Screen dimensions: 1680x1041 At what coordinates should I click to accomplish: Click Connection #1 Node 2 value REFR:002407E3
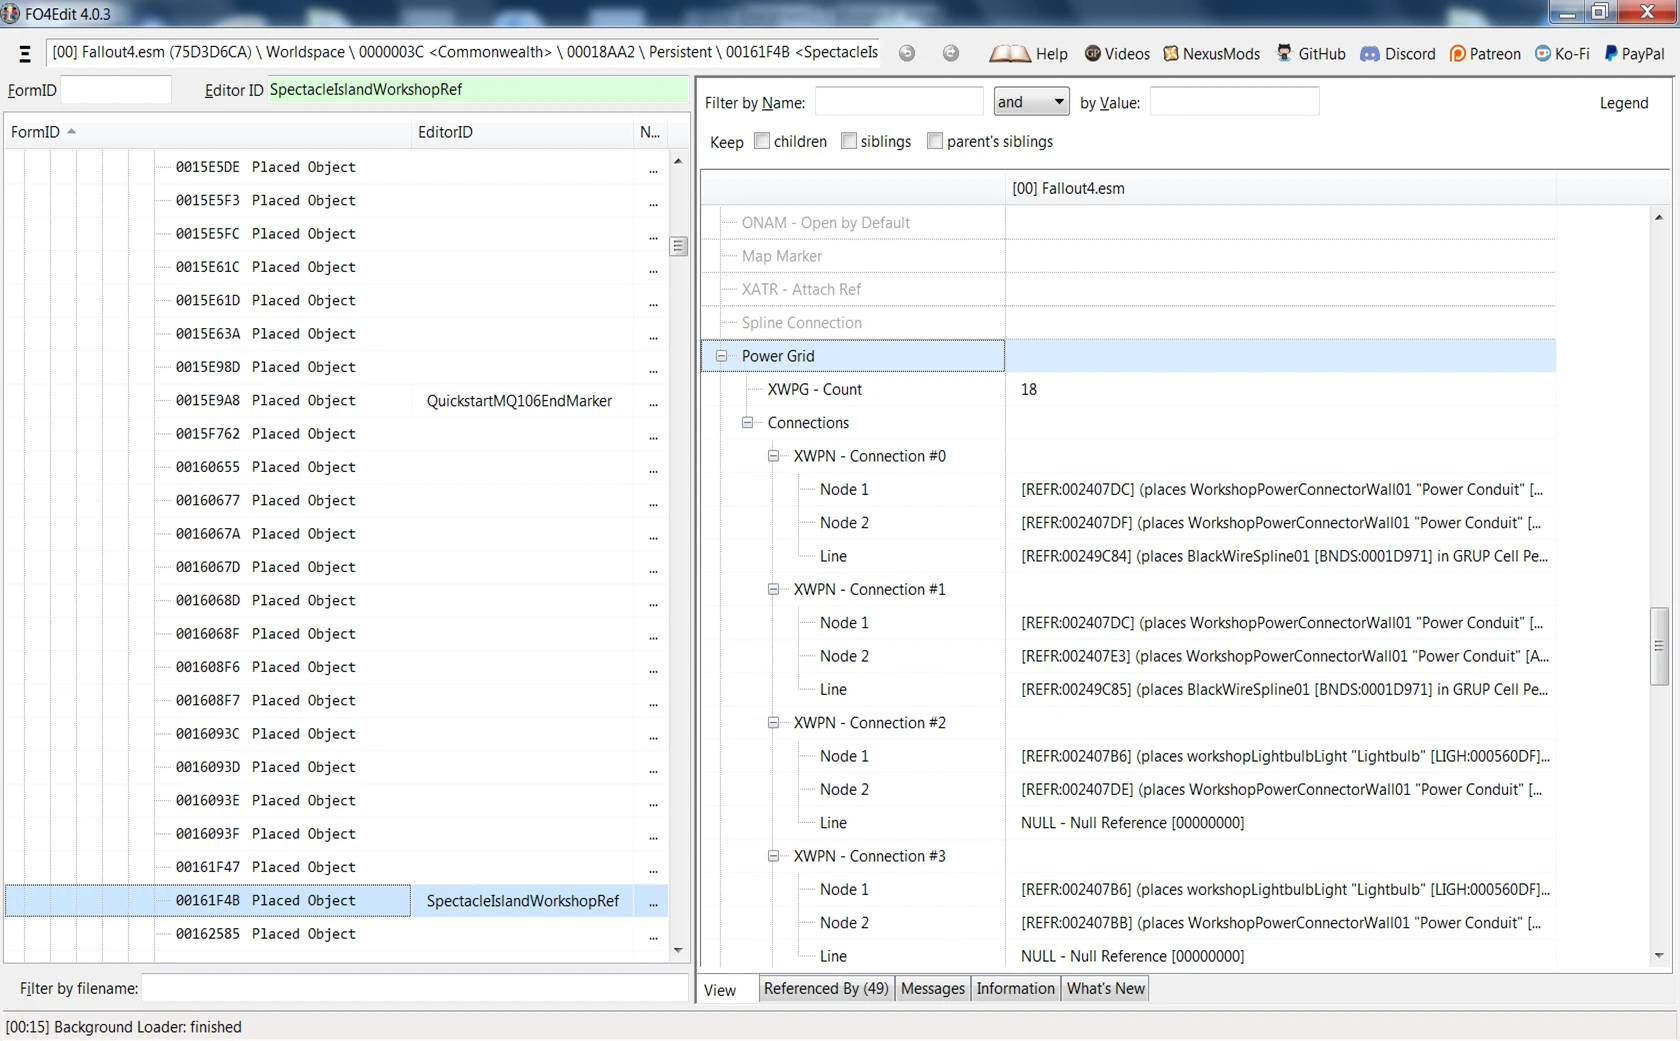coord(1285,656)
